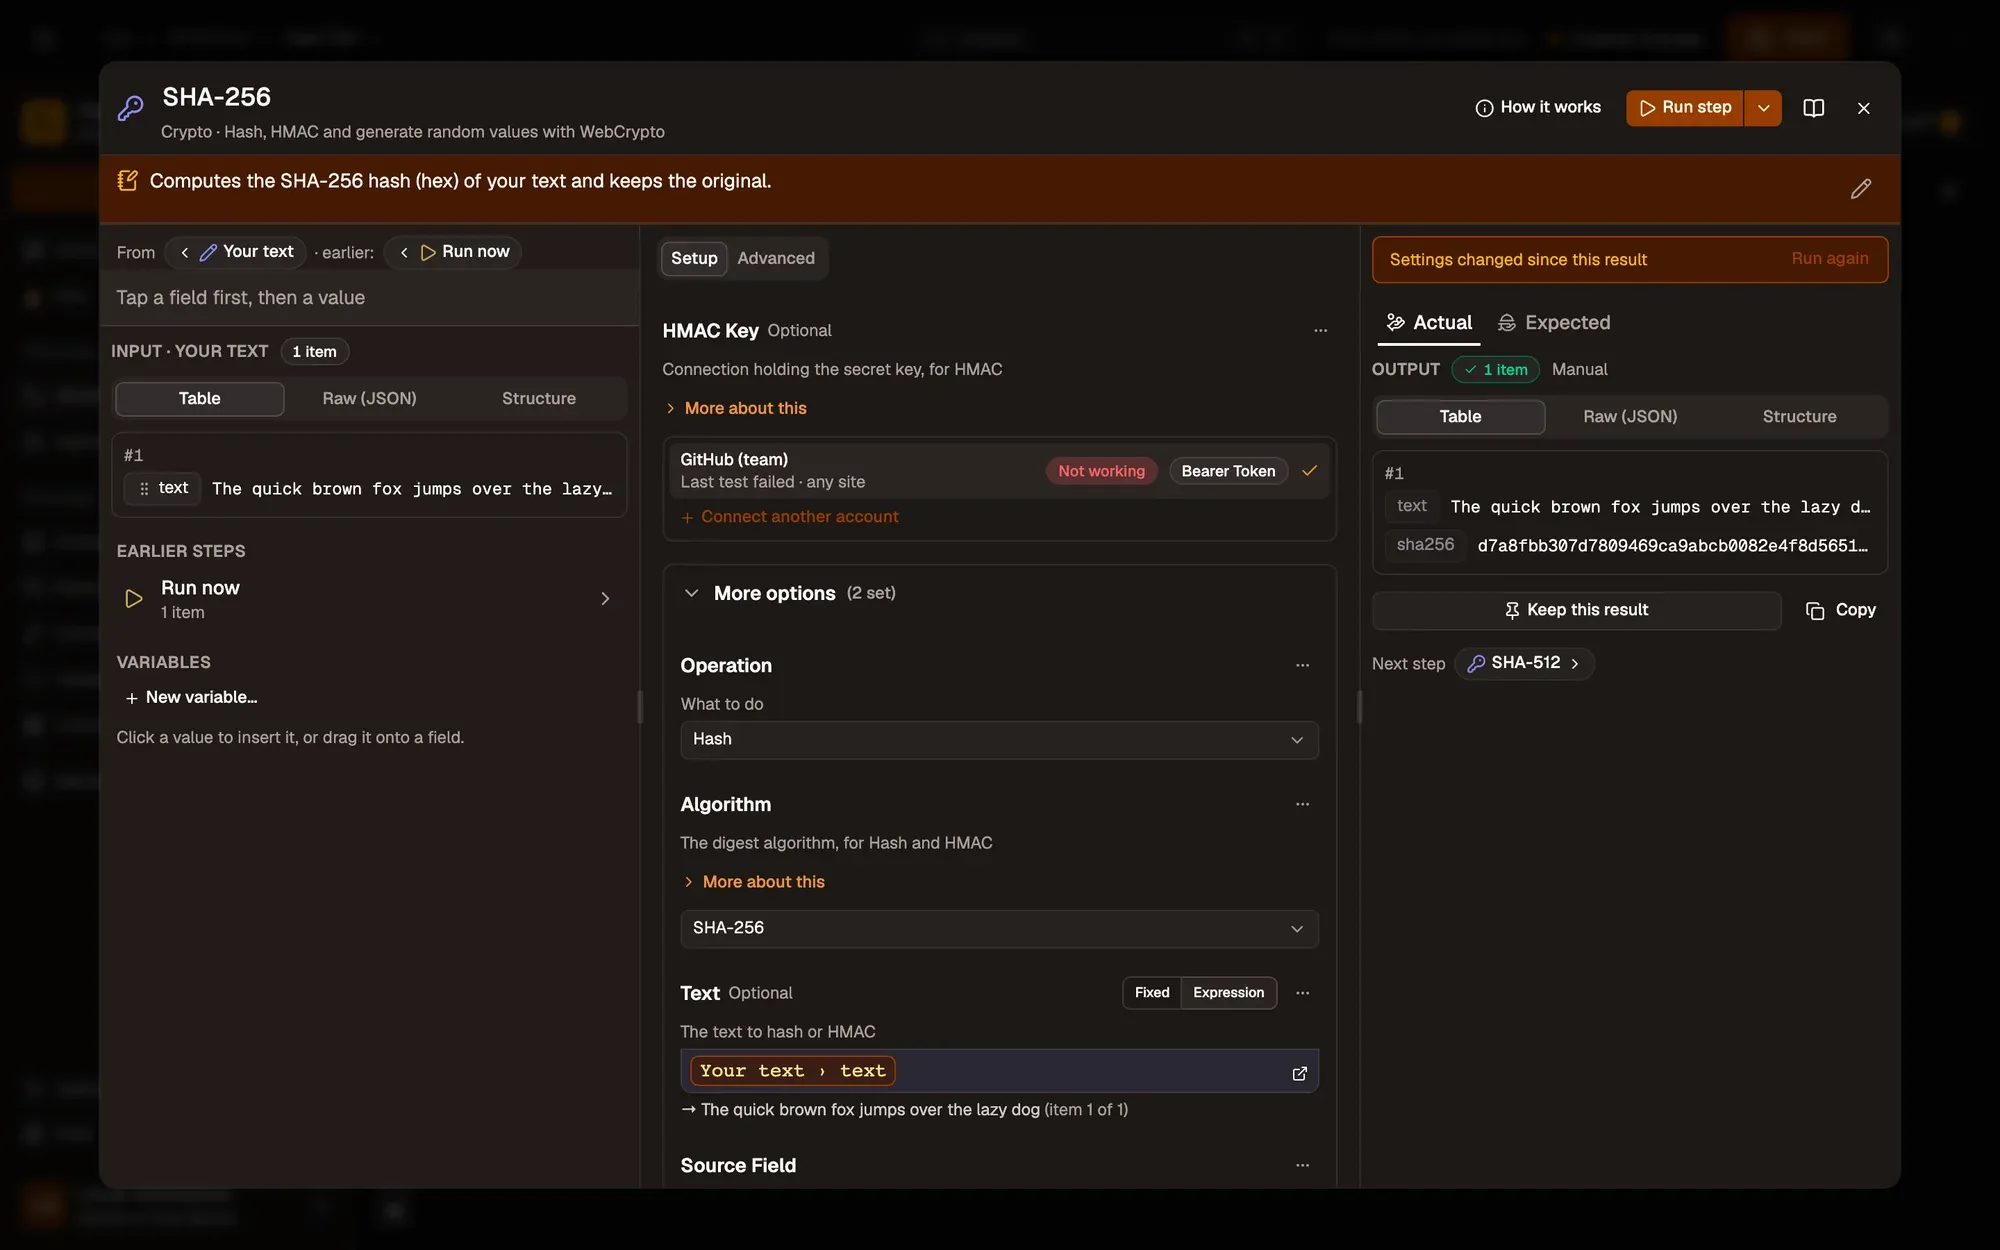Select the GitHub (team) connection checkmark
This screenshot has height=1250, width=2000.
click(1309, 470)
